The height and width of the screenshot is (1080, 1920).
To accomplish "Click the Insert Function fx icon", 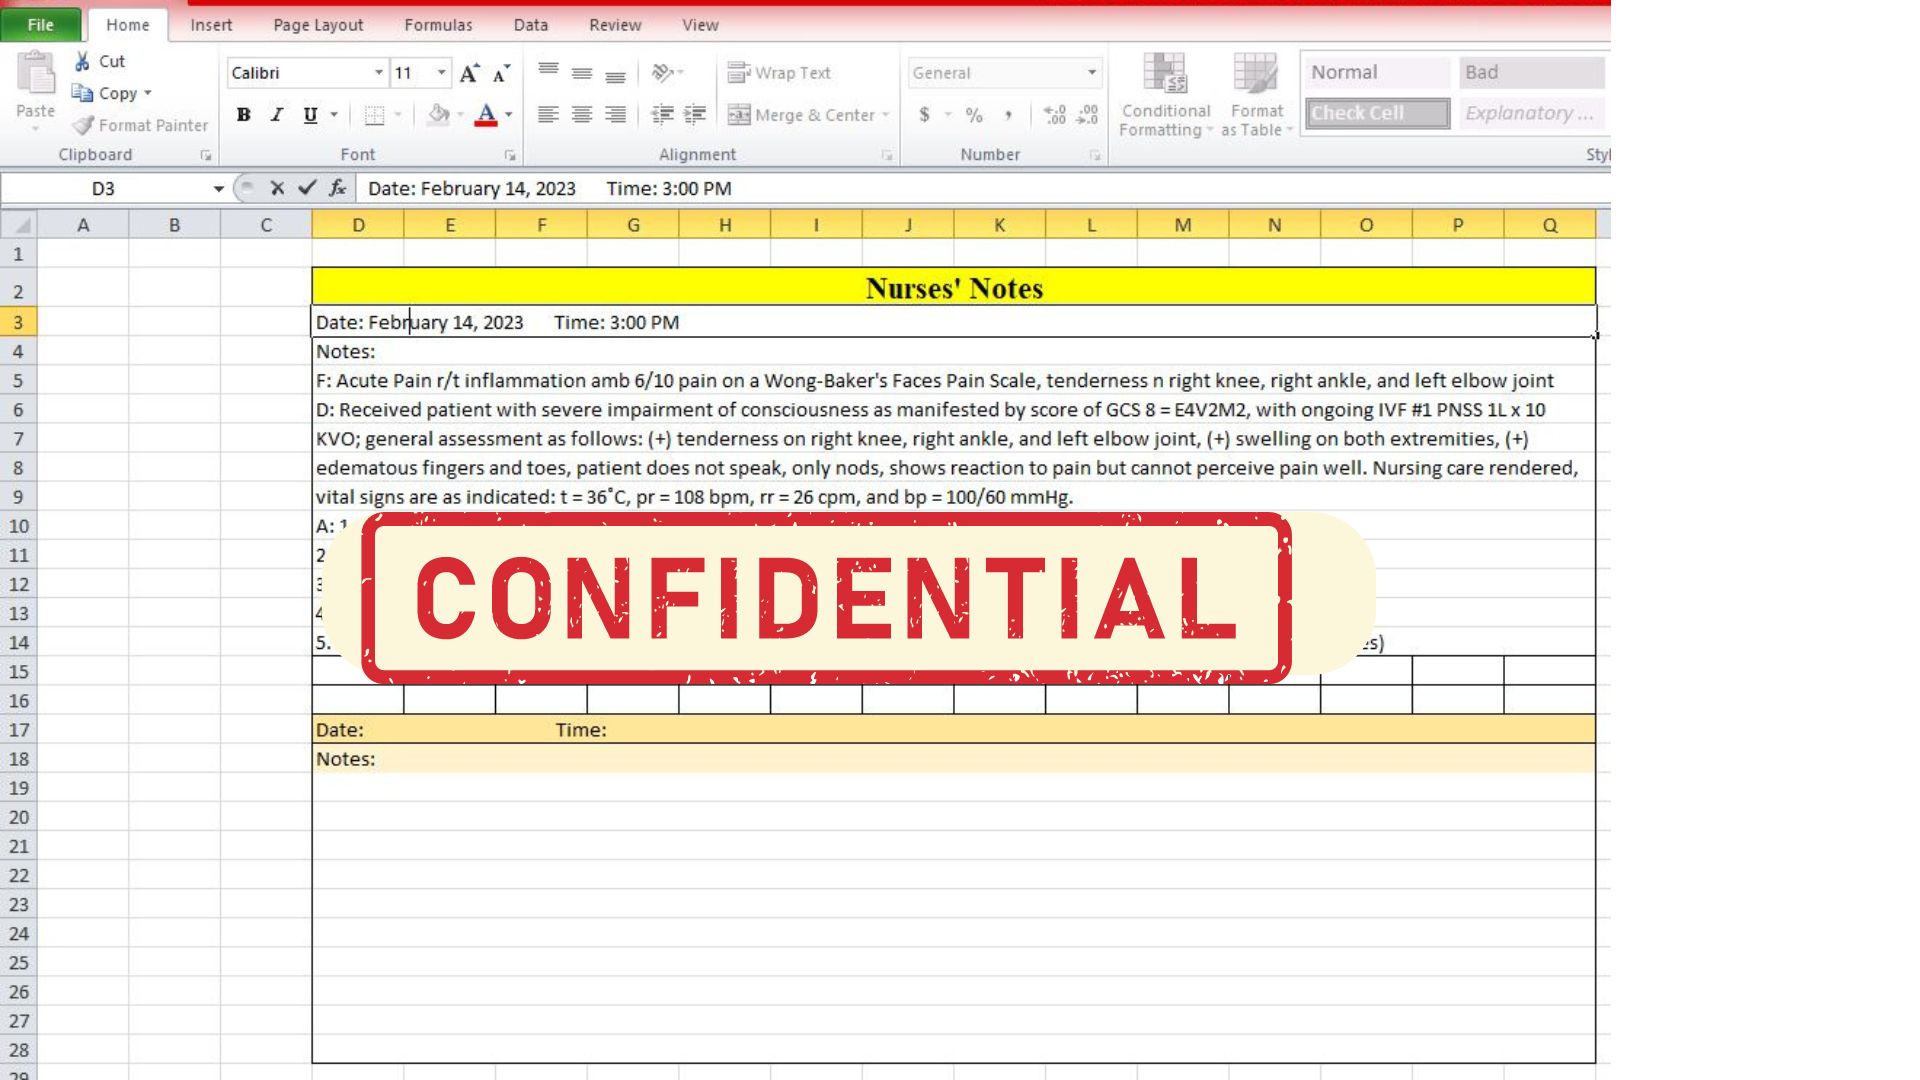I will (338, 188).
